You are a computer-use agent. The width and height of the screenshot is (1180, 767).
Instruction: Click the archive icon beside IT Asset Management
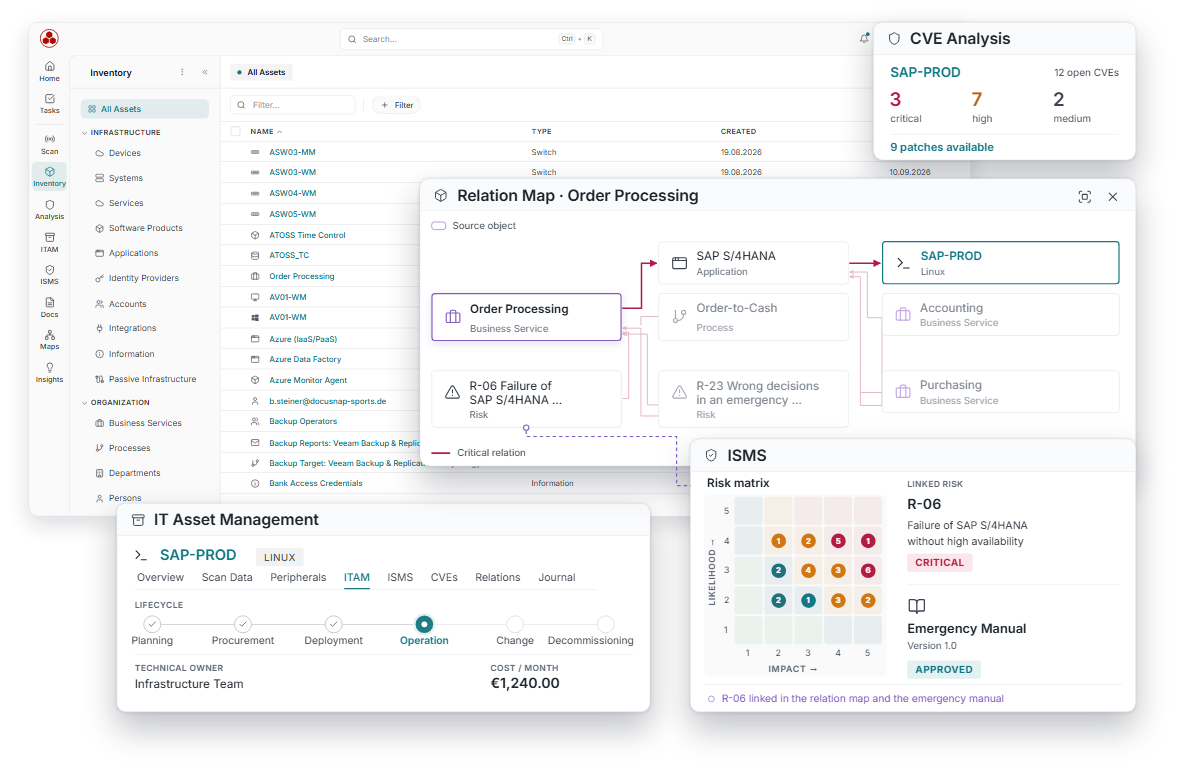coord(138,520)
